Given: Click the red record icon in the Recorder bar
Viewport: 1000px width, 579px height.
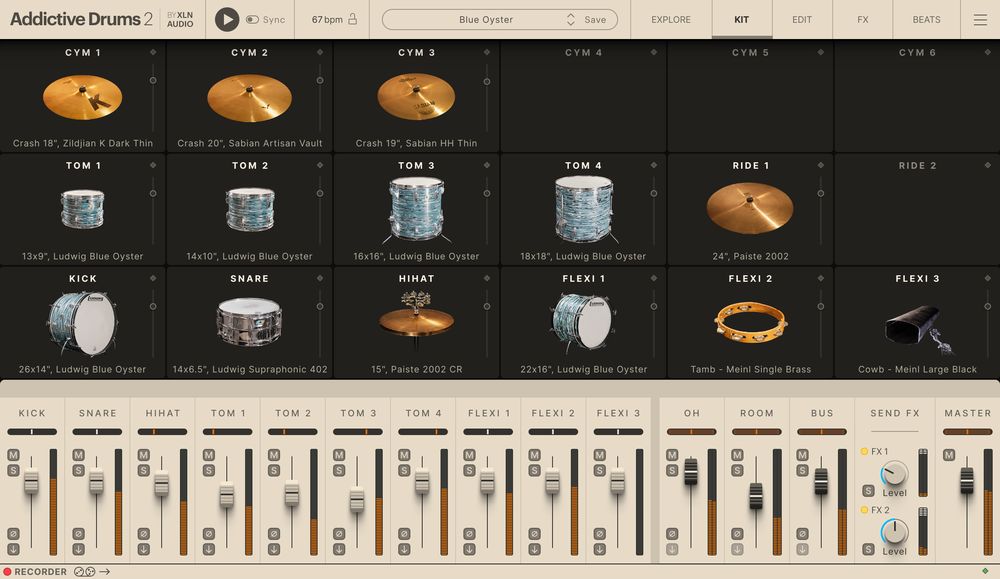Looking at the screenshot, I should click(8, 570).
